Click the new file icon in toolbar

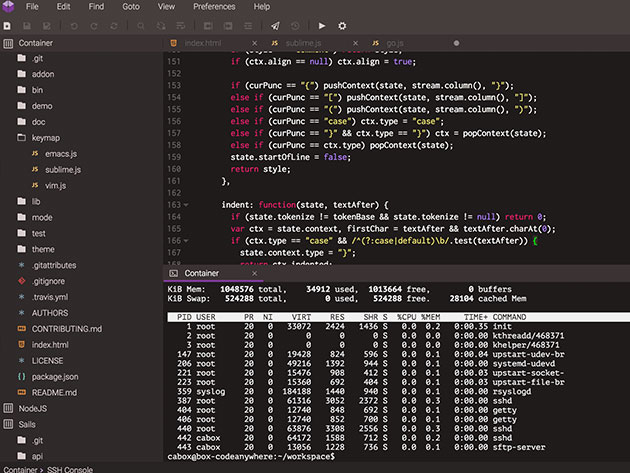7,26
